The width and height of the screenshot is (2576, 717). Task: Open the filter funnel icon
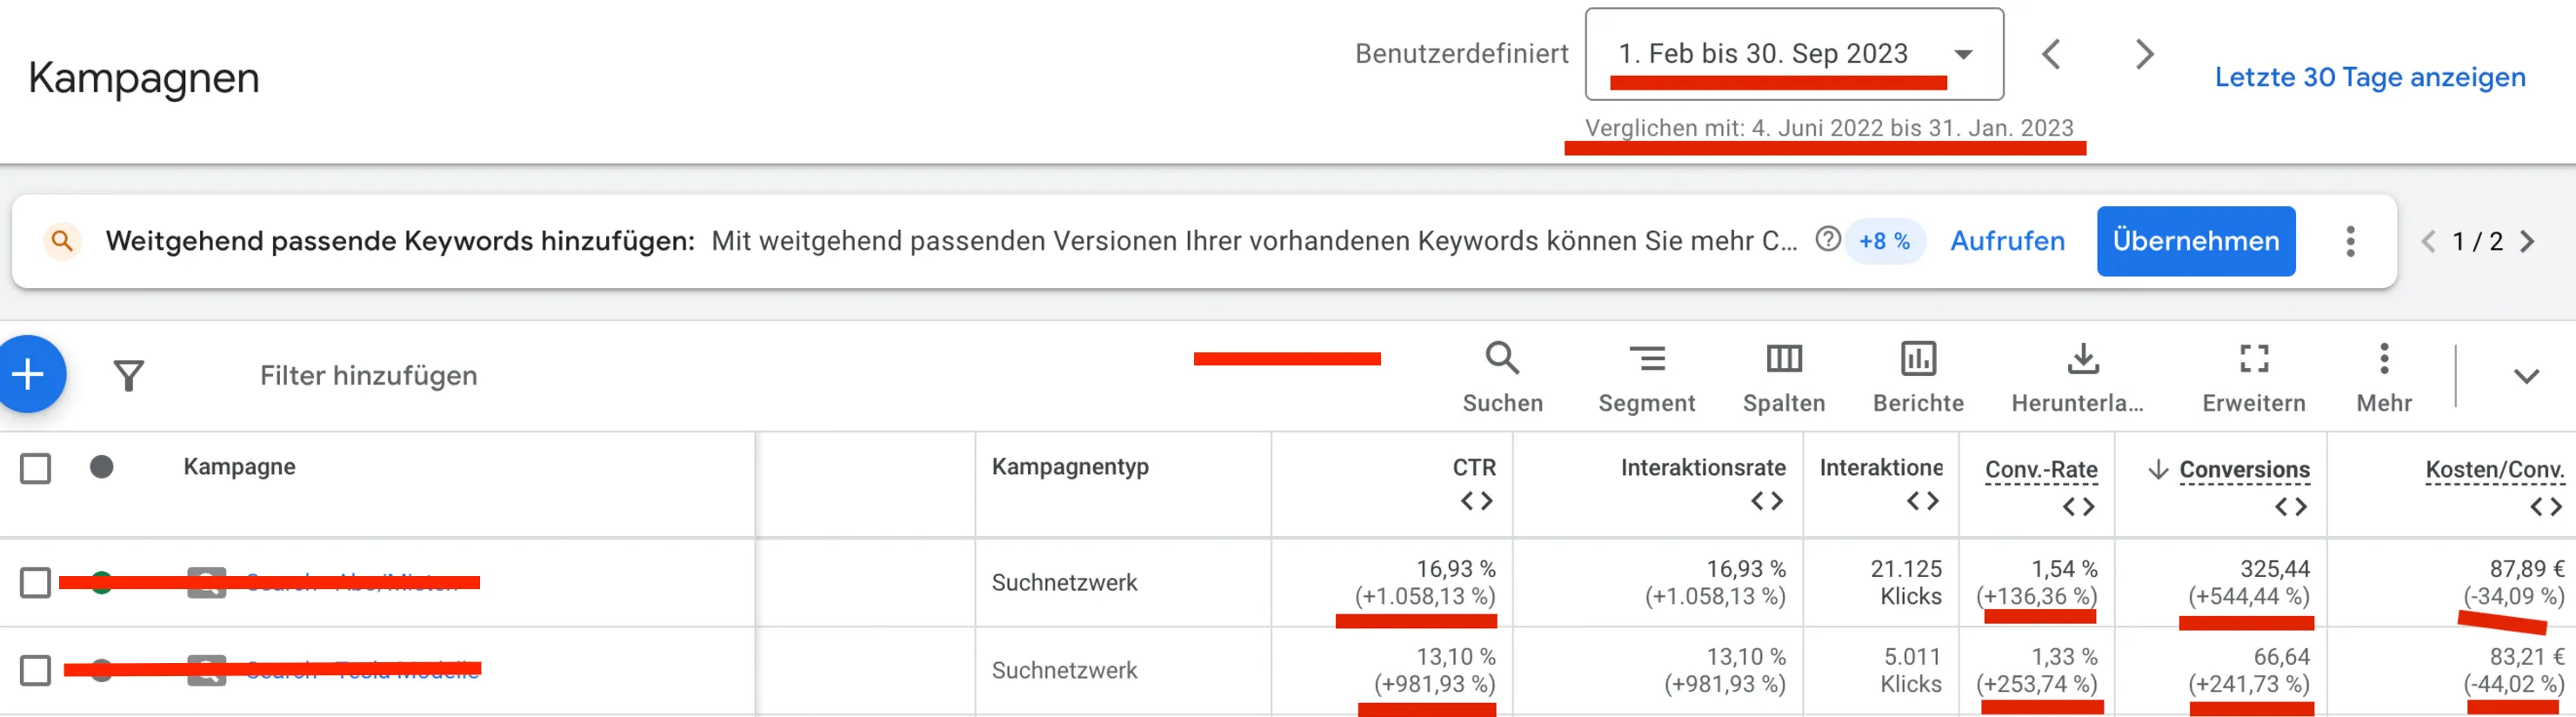(x=128, y=376)
